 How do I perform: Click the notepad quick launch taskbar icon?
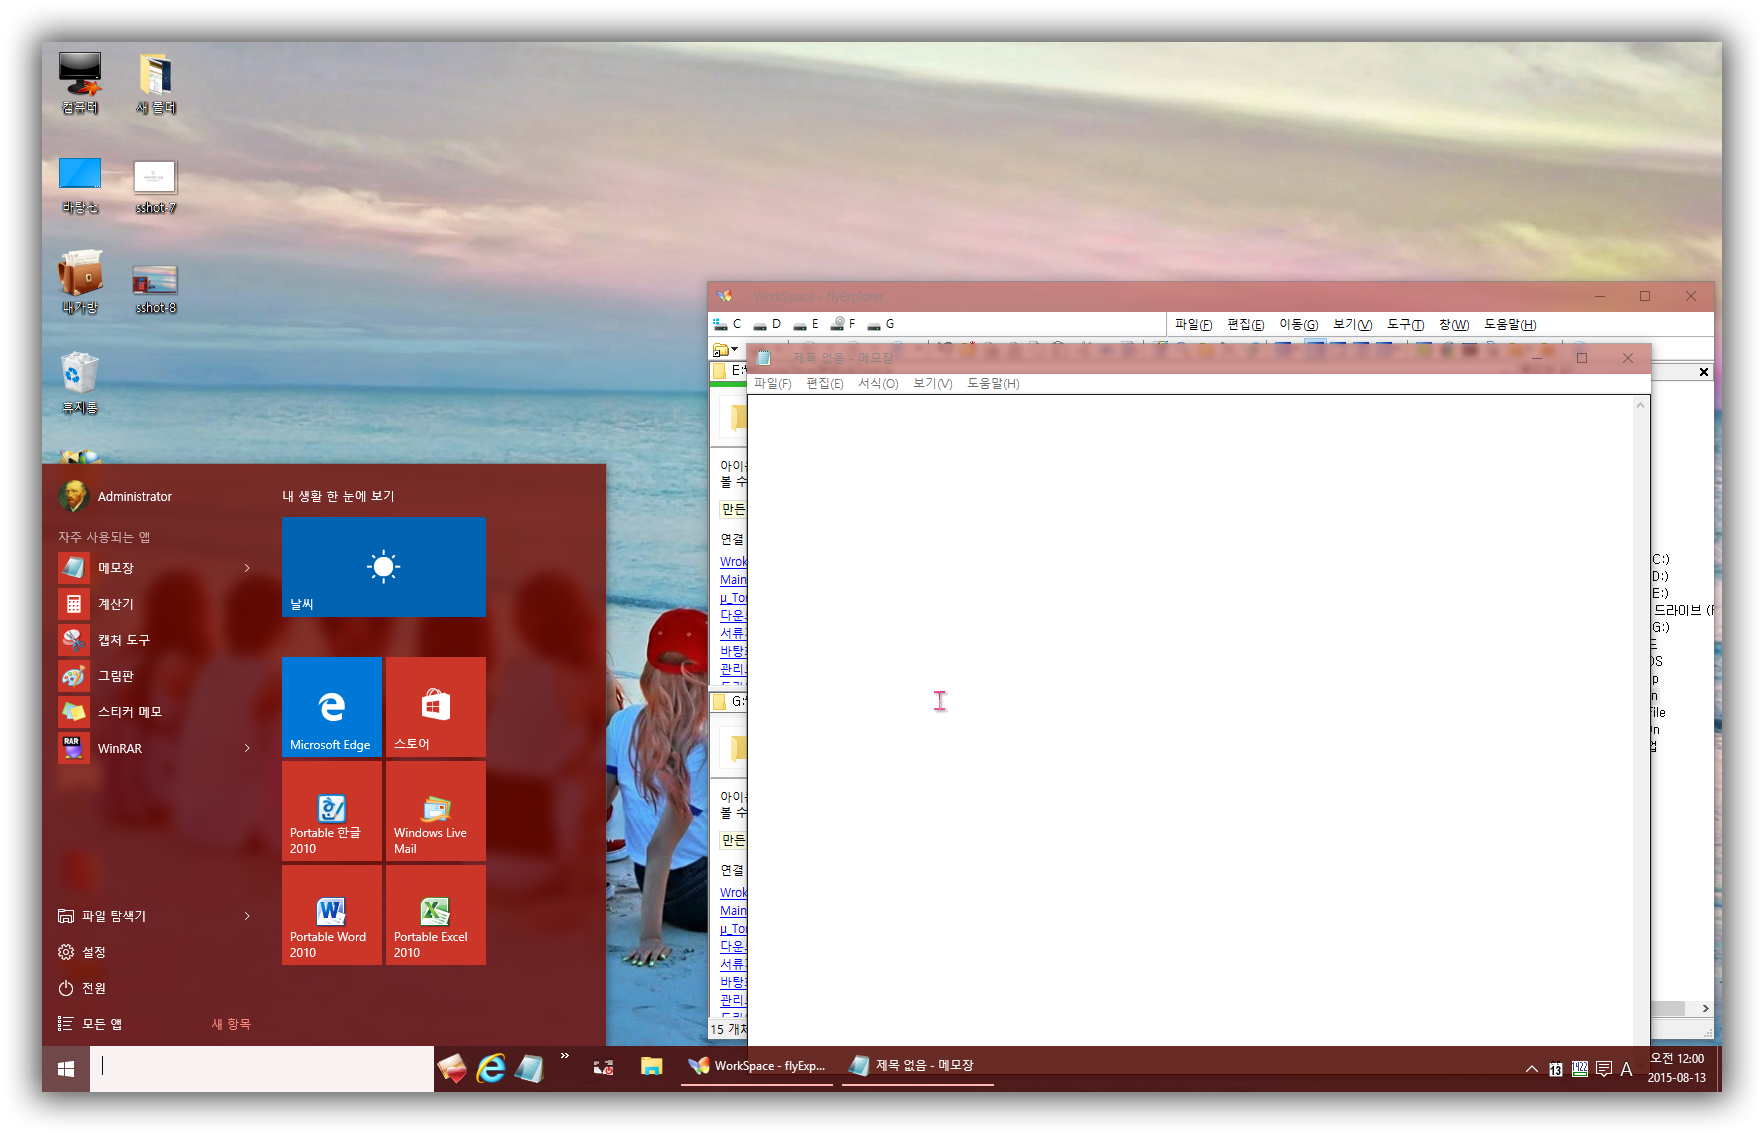529,1068
